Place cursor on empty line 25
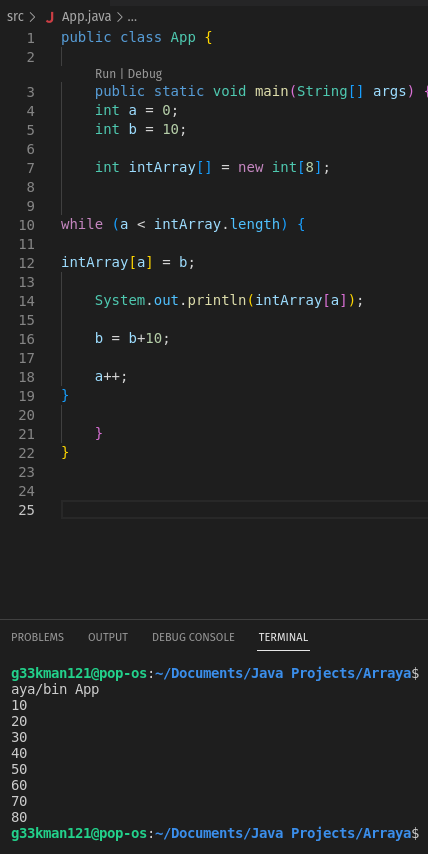 pos(244,510)
